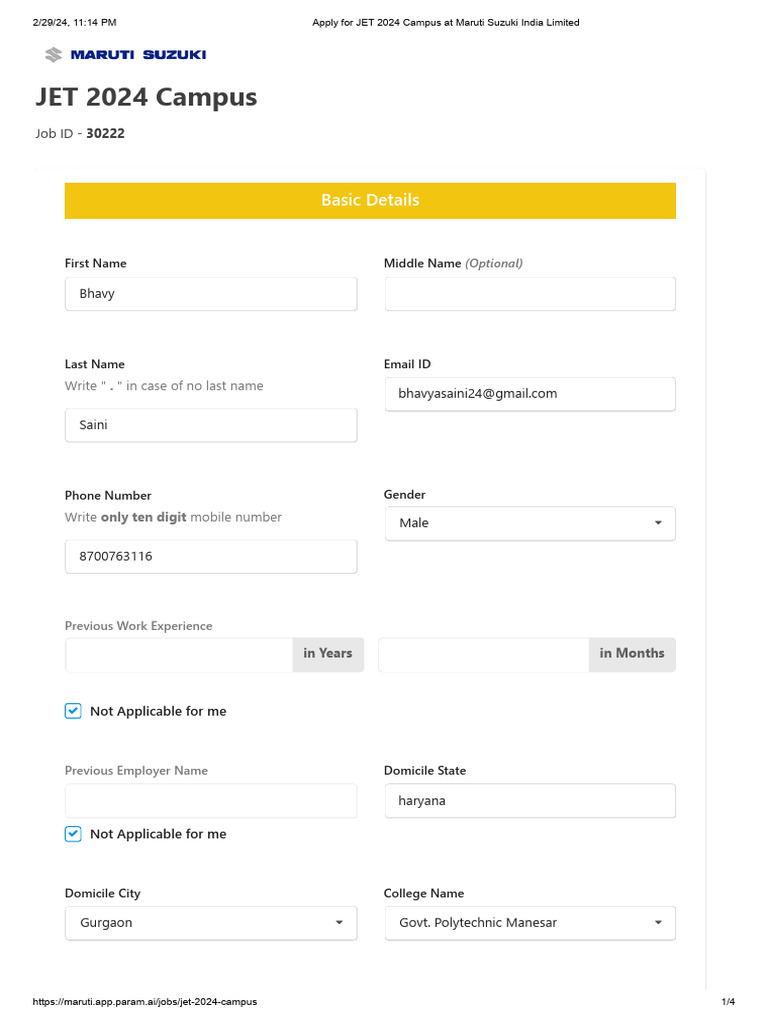Click the Maruti Suzuki logo
768x1024 pixels.
tap(125, 55)
